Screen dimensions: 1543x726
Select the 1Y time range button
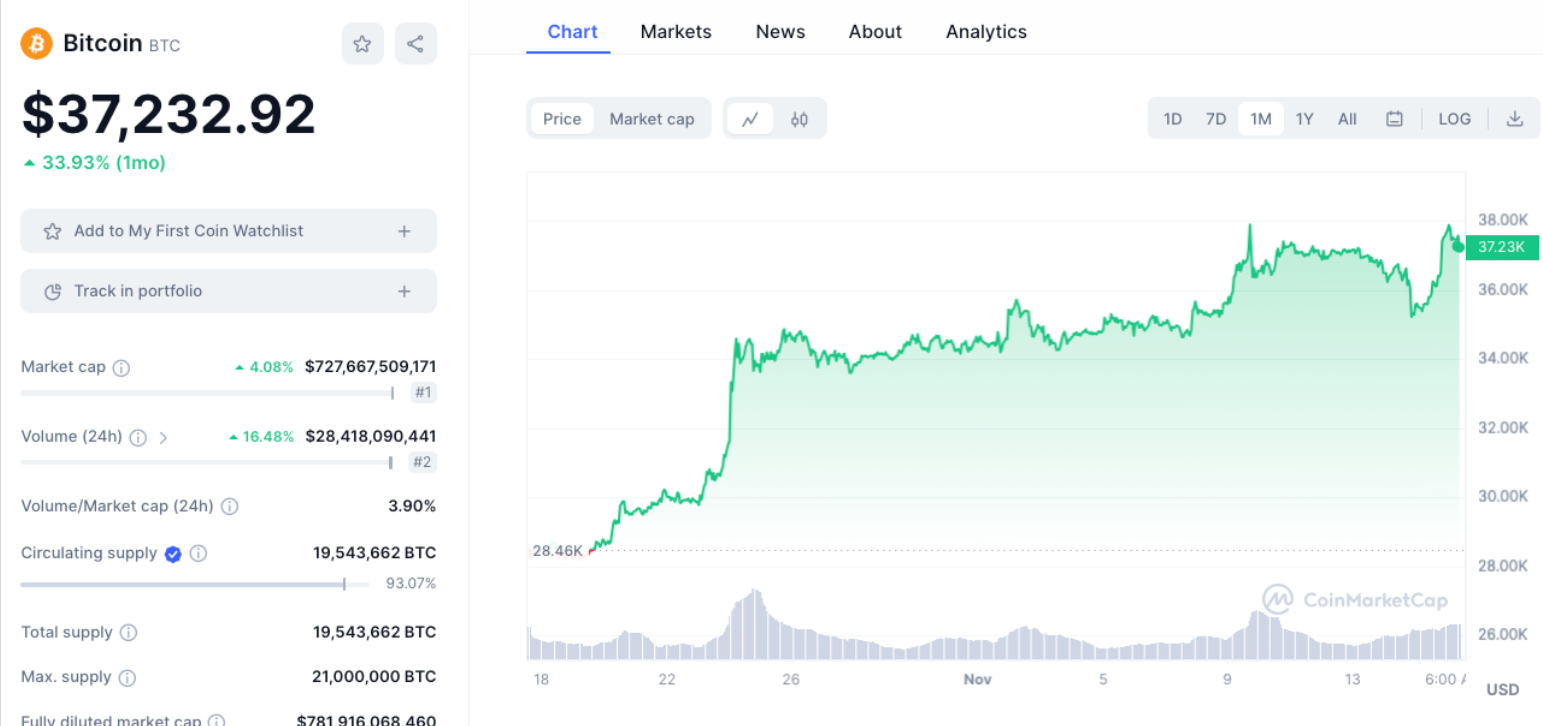click(x=1304, y=119)
